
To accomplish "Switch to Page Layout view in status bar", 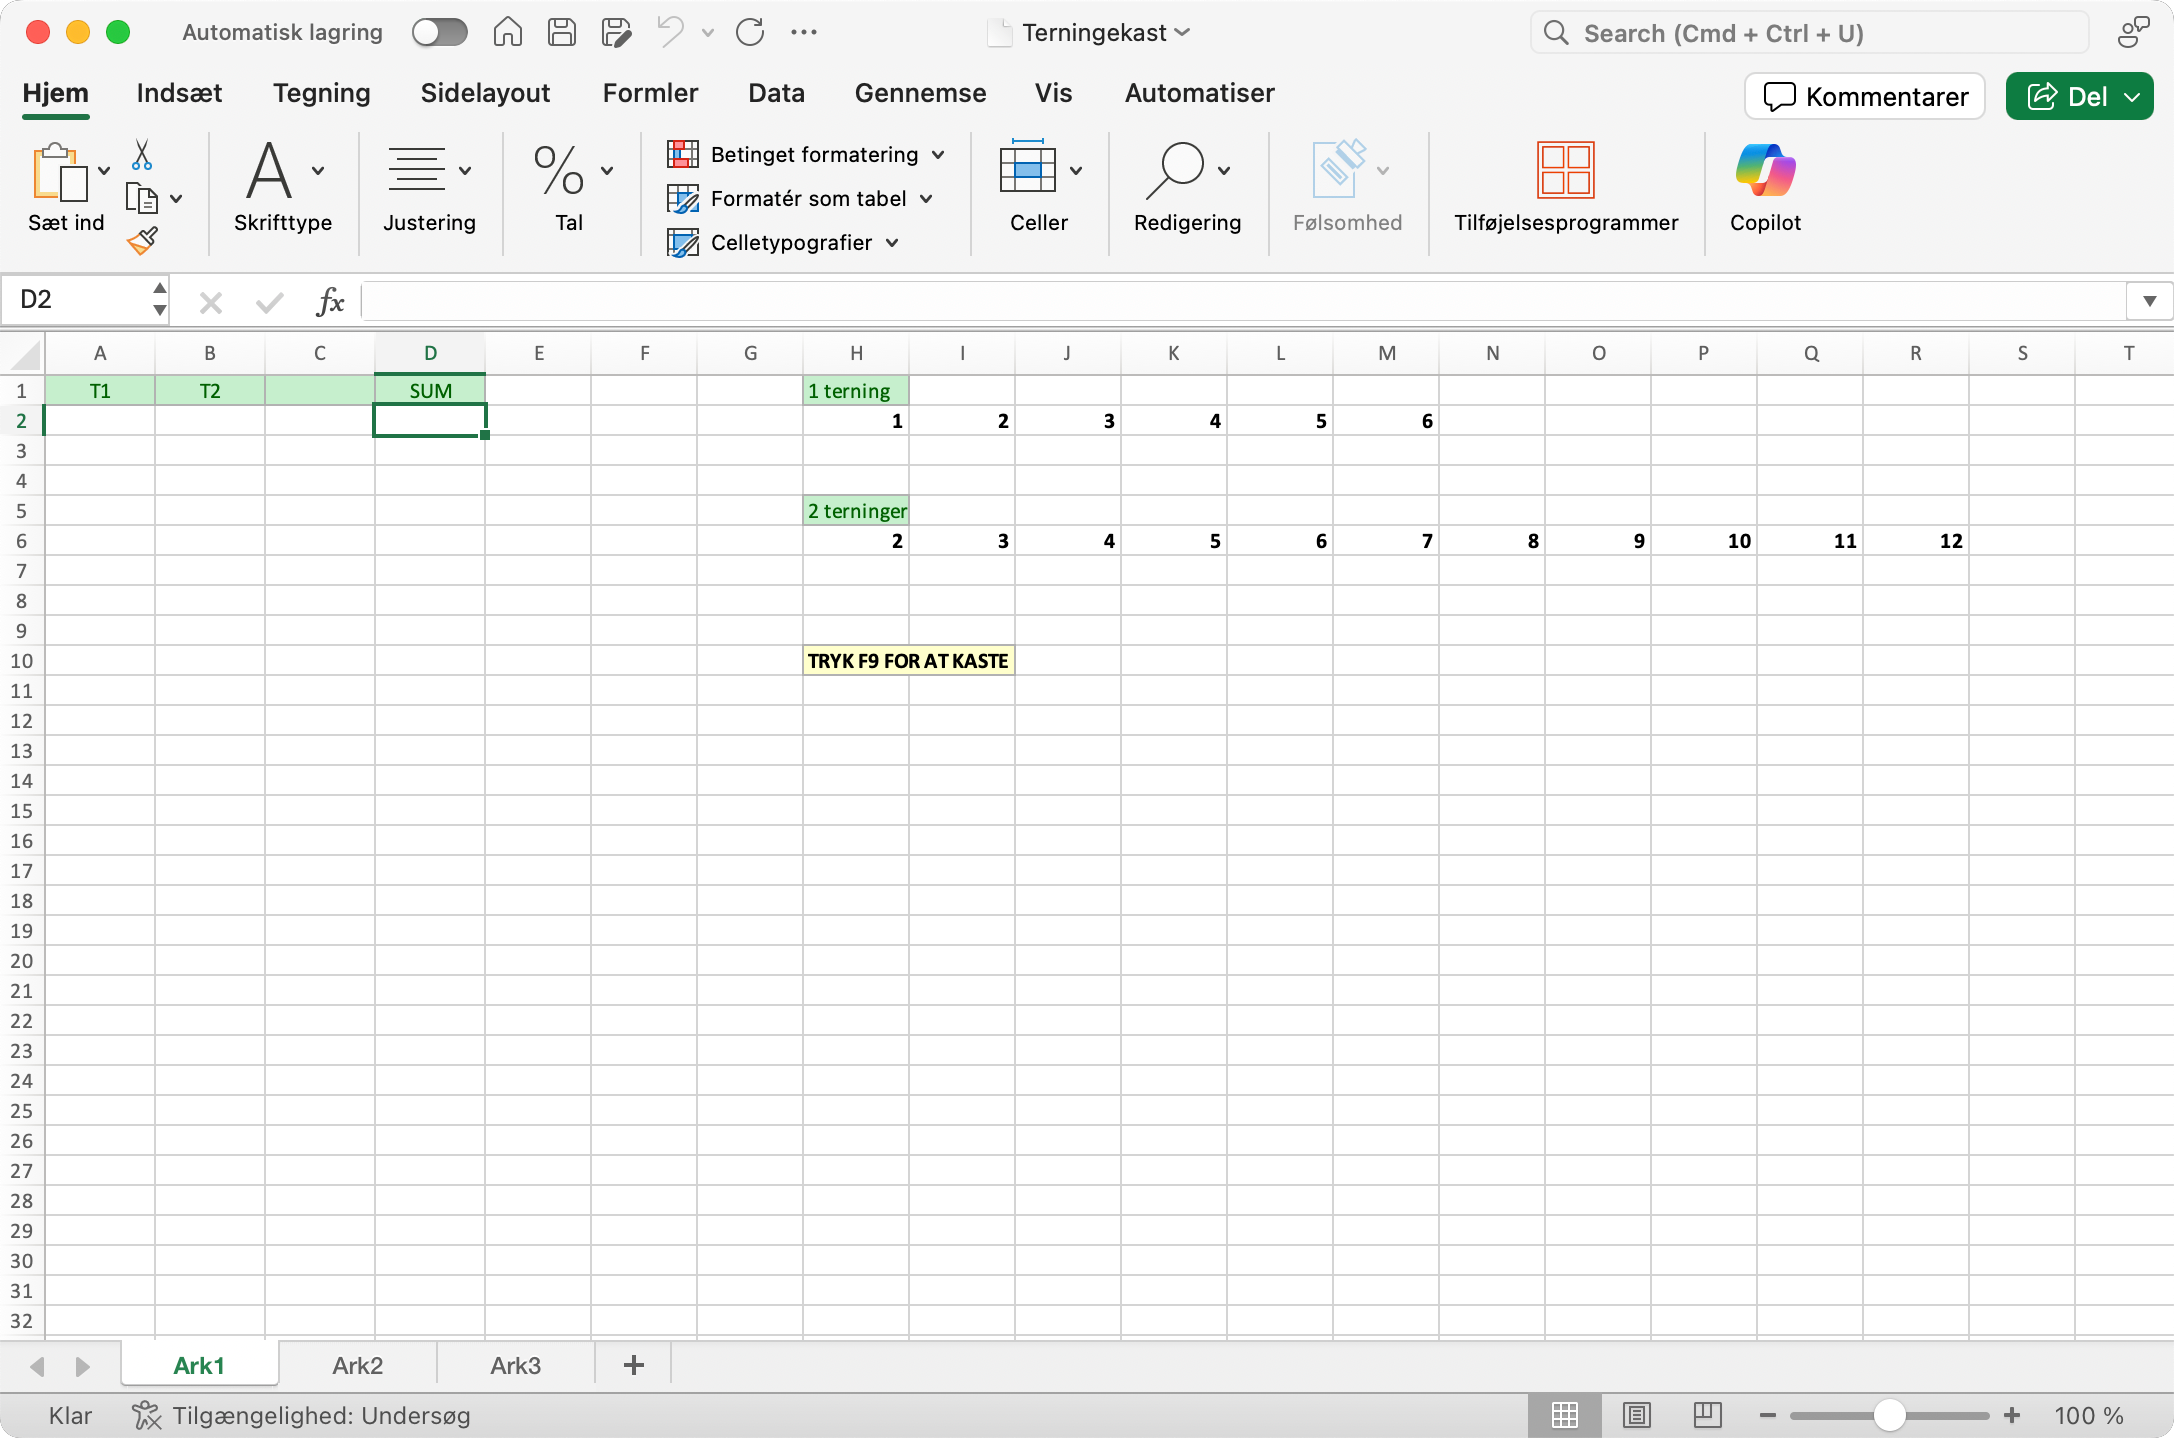I will tap(1637, 1415).
